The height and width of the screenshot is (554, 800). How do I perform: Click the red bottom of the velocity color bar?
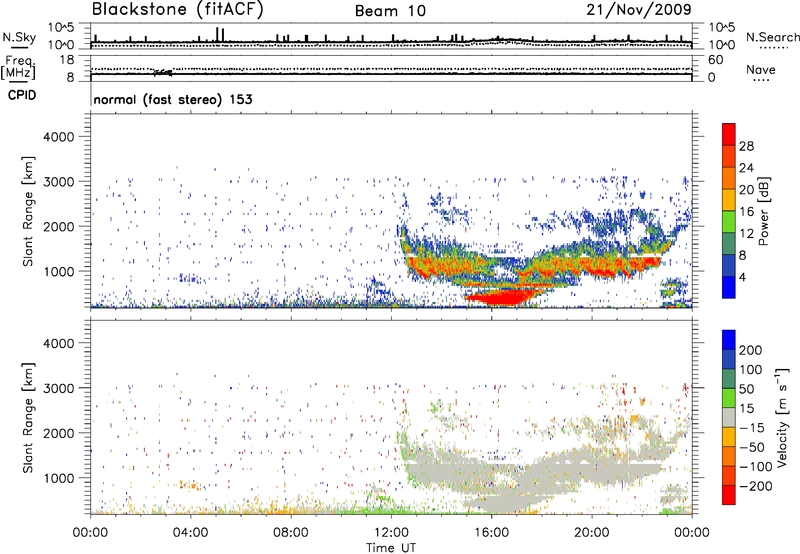(x=729, y=495)
